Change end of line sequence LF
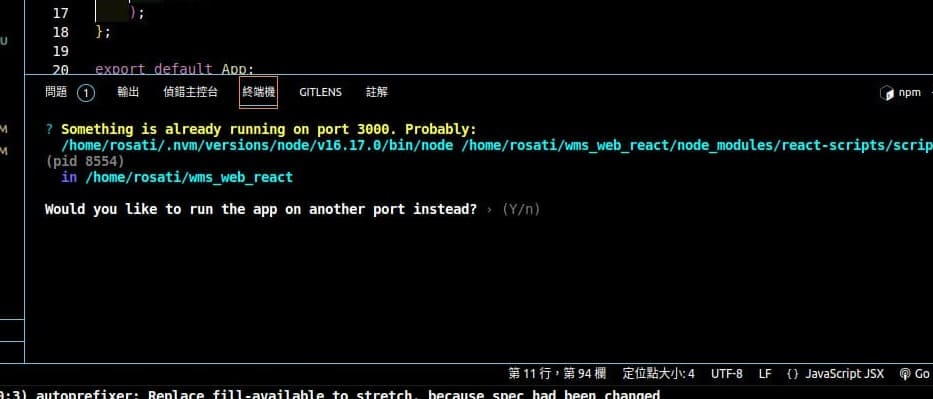The width and height of the screenshot is (933, 399). click(765, 374)
